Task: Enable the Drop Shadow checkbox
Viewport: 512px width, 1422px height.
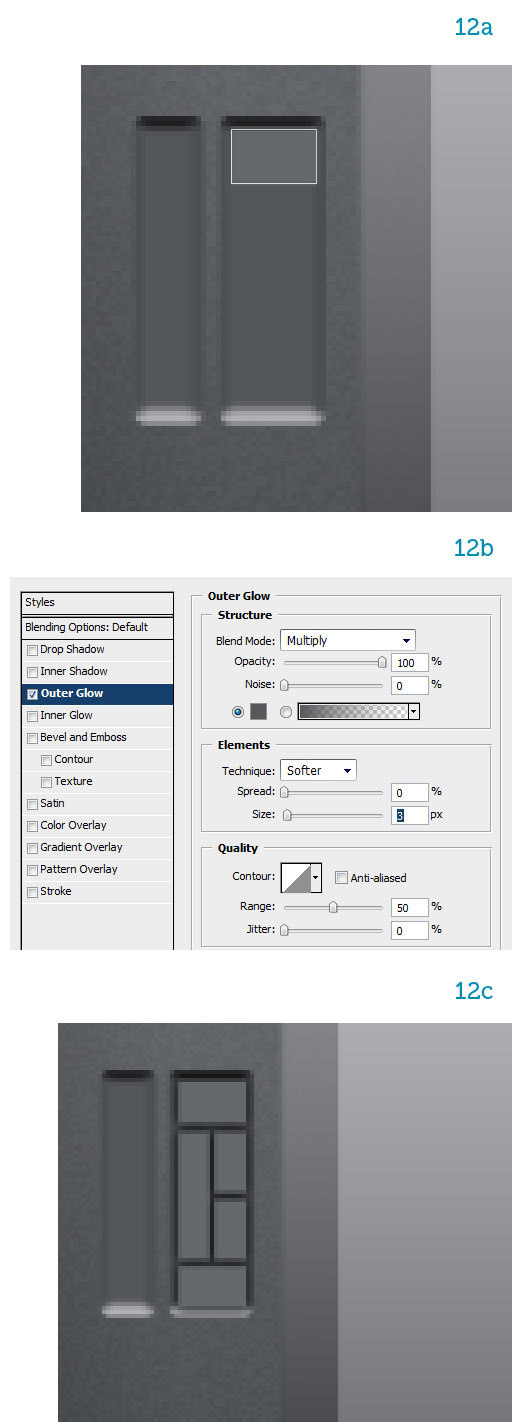Action: tap(32, 650)
